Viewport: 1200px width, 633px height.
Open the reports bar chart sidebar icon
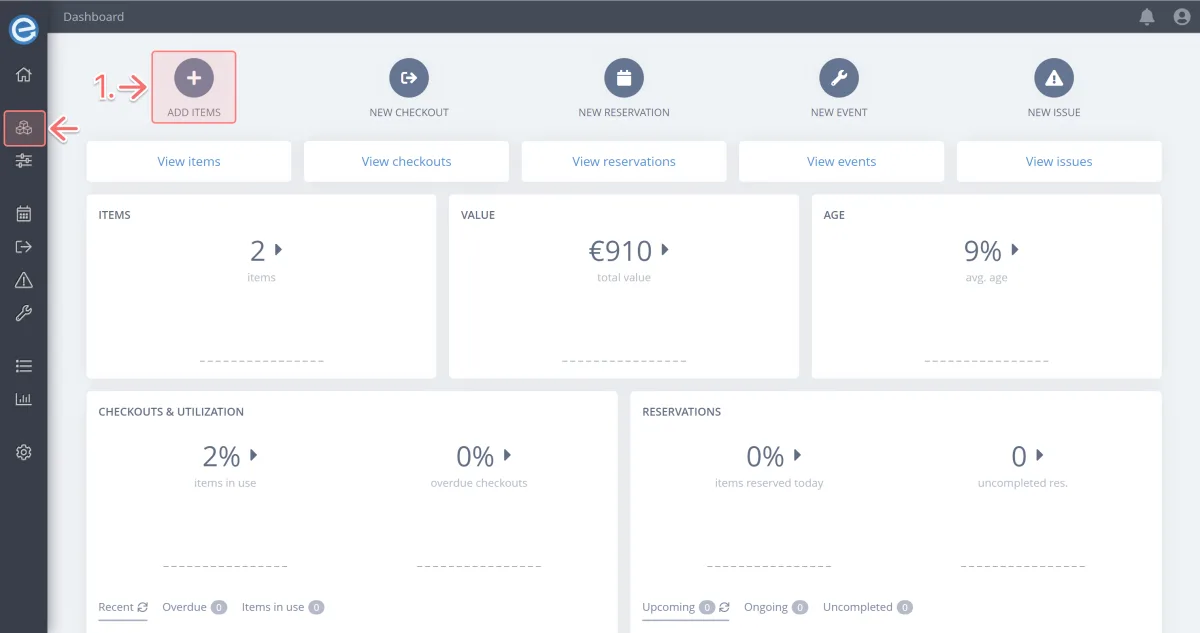pos(24,399)
